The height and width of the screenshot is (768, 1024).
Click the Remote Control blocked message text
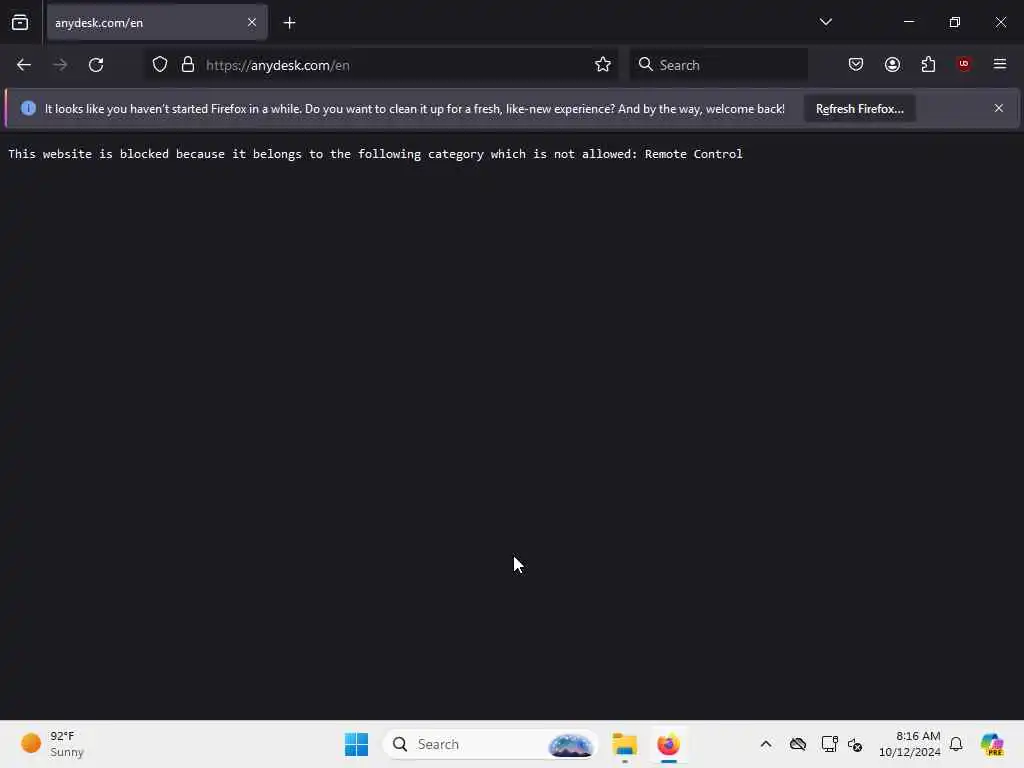(x=375, y=154)
